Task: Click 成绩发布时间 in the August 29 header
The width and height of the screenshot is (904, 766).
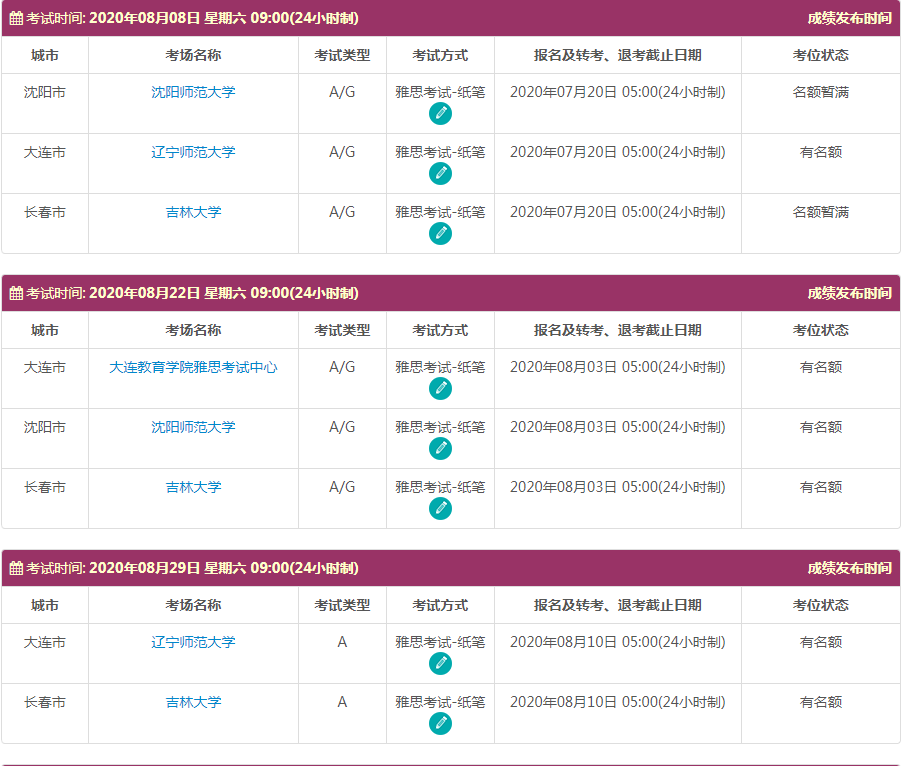Action: click(849, 568)
